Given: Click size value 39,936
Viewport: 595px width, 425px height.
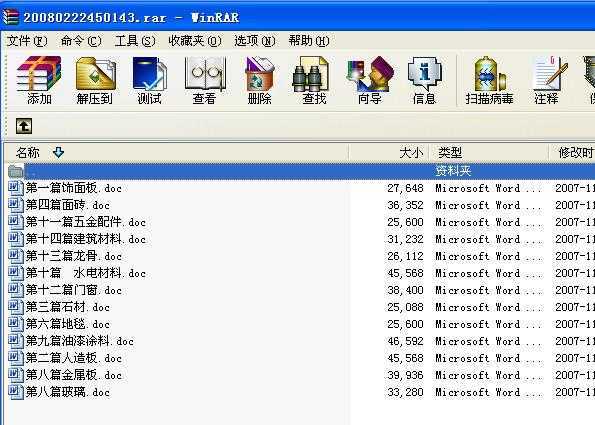Looking at the screenshot, I should pos(405,375).
